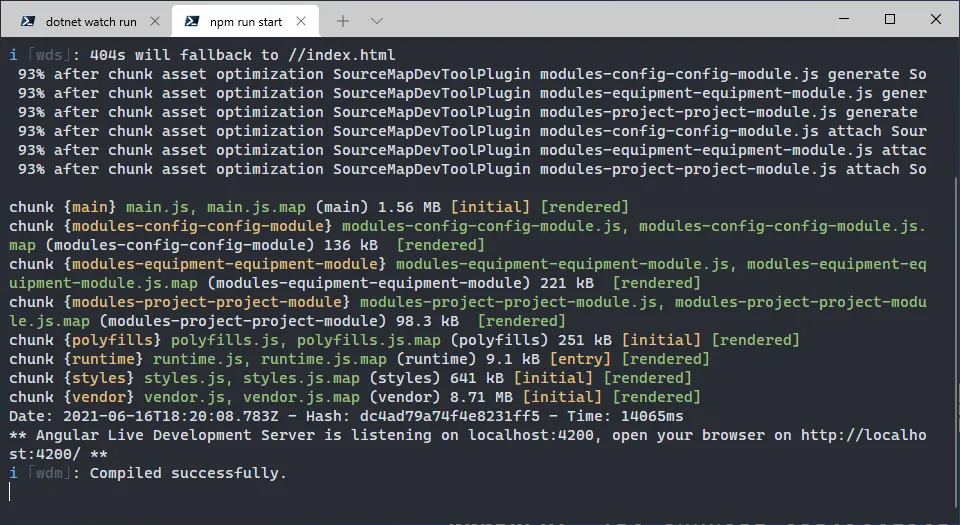Expand the new tab profile dropdown chevron
This screenshot has width=960, height=525.
[x=377, y=21]
